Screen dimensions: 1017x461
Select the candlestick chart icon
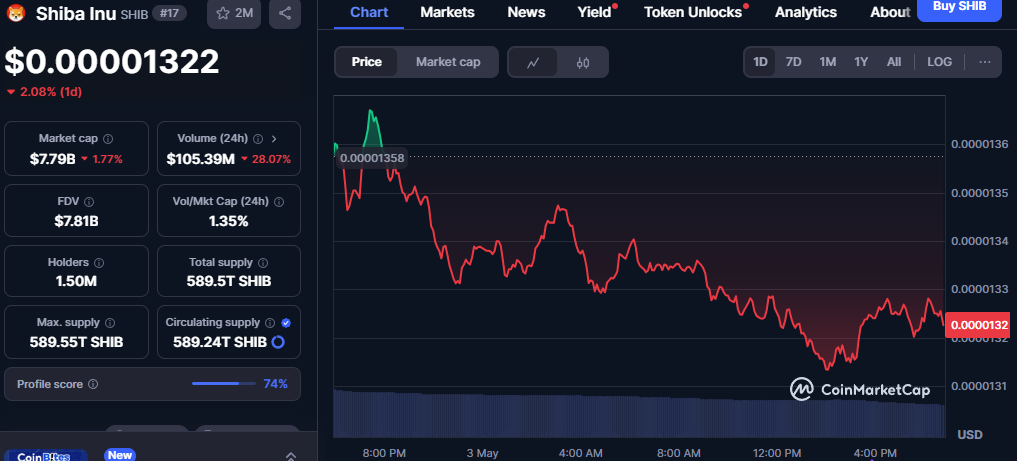(x=582, y=62)
